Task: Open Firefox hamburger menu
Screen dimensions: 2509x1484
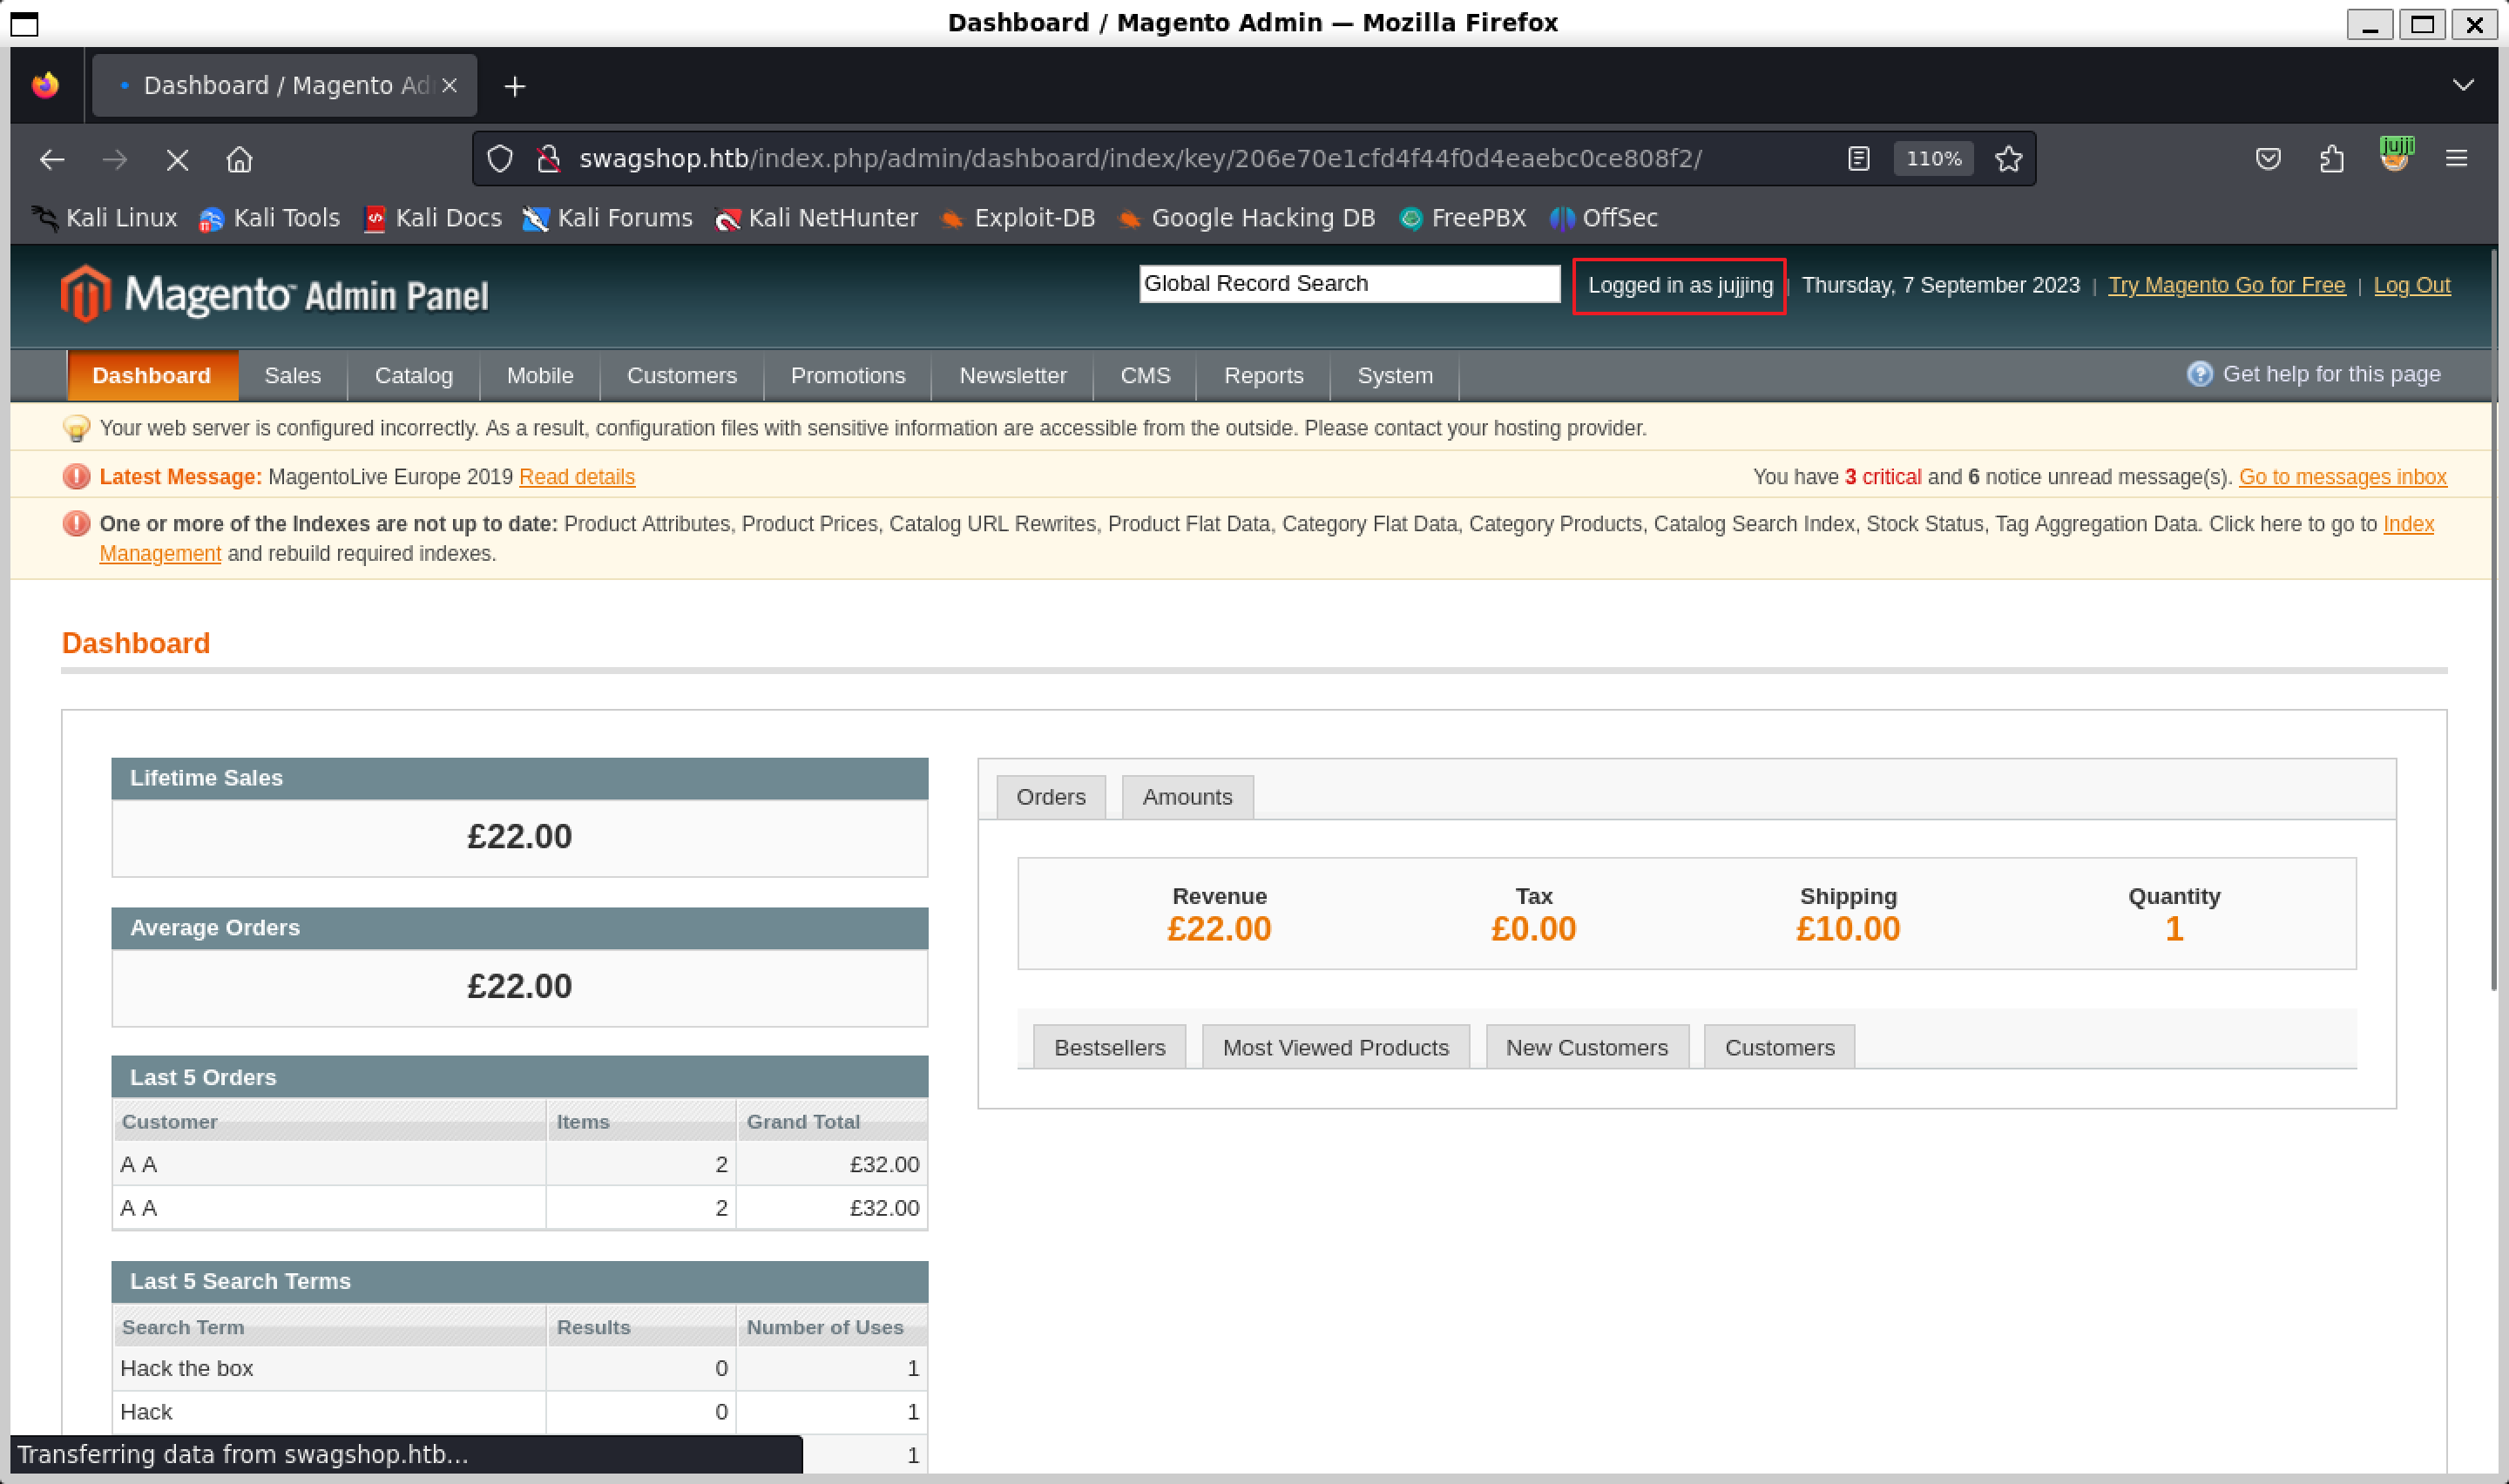Action: 2456,158
